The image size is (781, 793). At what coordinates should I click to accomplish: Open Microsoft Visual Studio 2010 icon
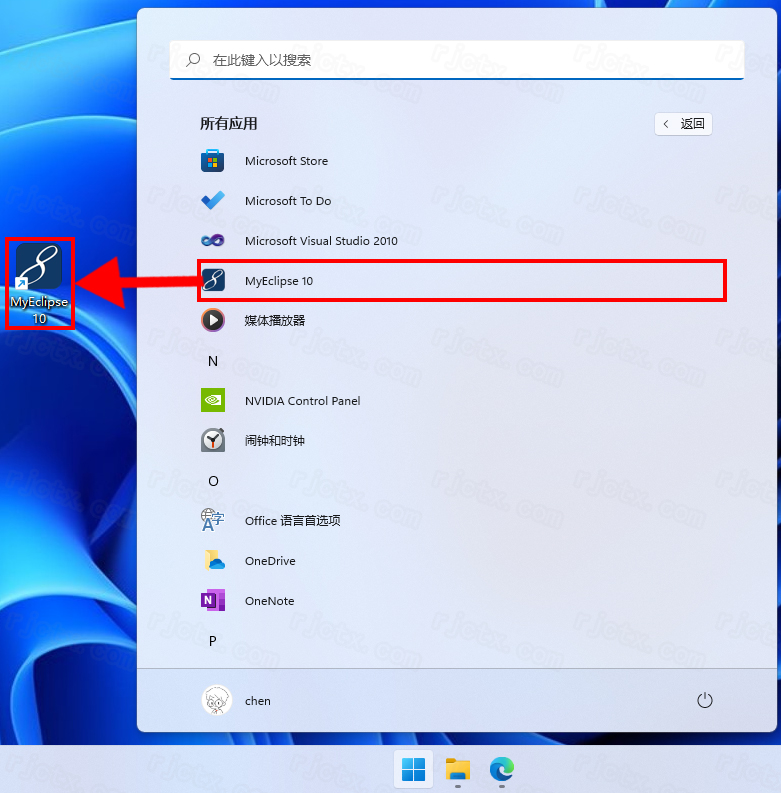[213, 241]
